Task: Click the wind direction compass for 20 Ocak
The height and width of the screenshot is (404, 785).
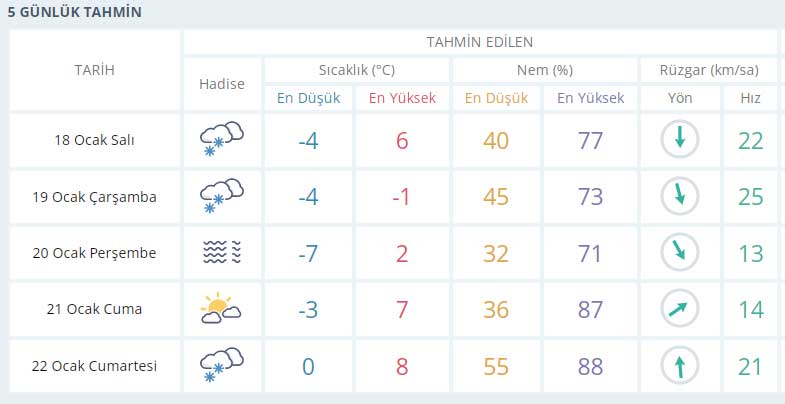Action: 679,253
